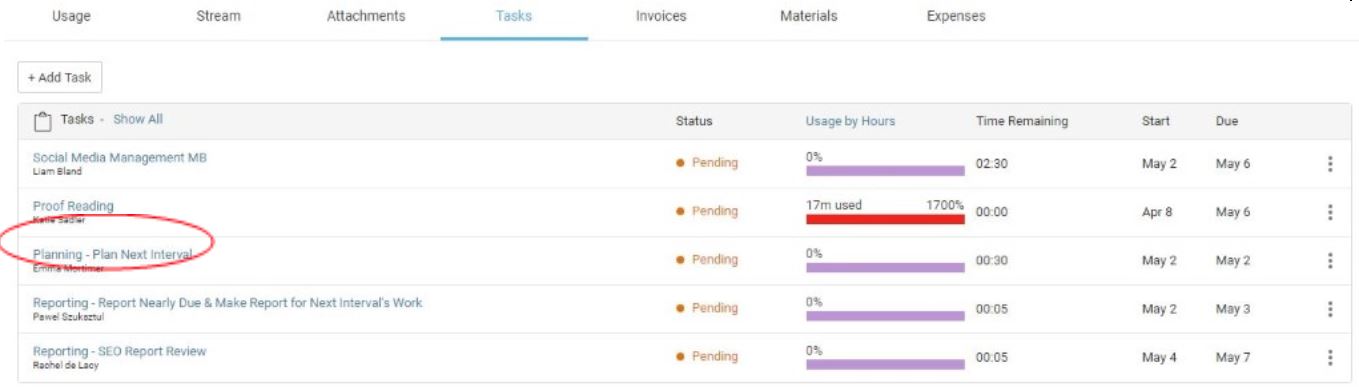
Task: Open the Stream tab
Action: pyautogui.click(x=218, y=16)
